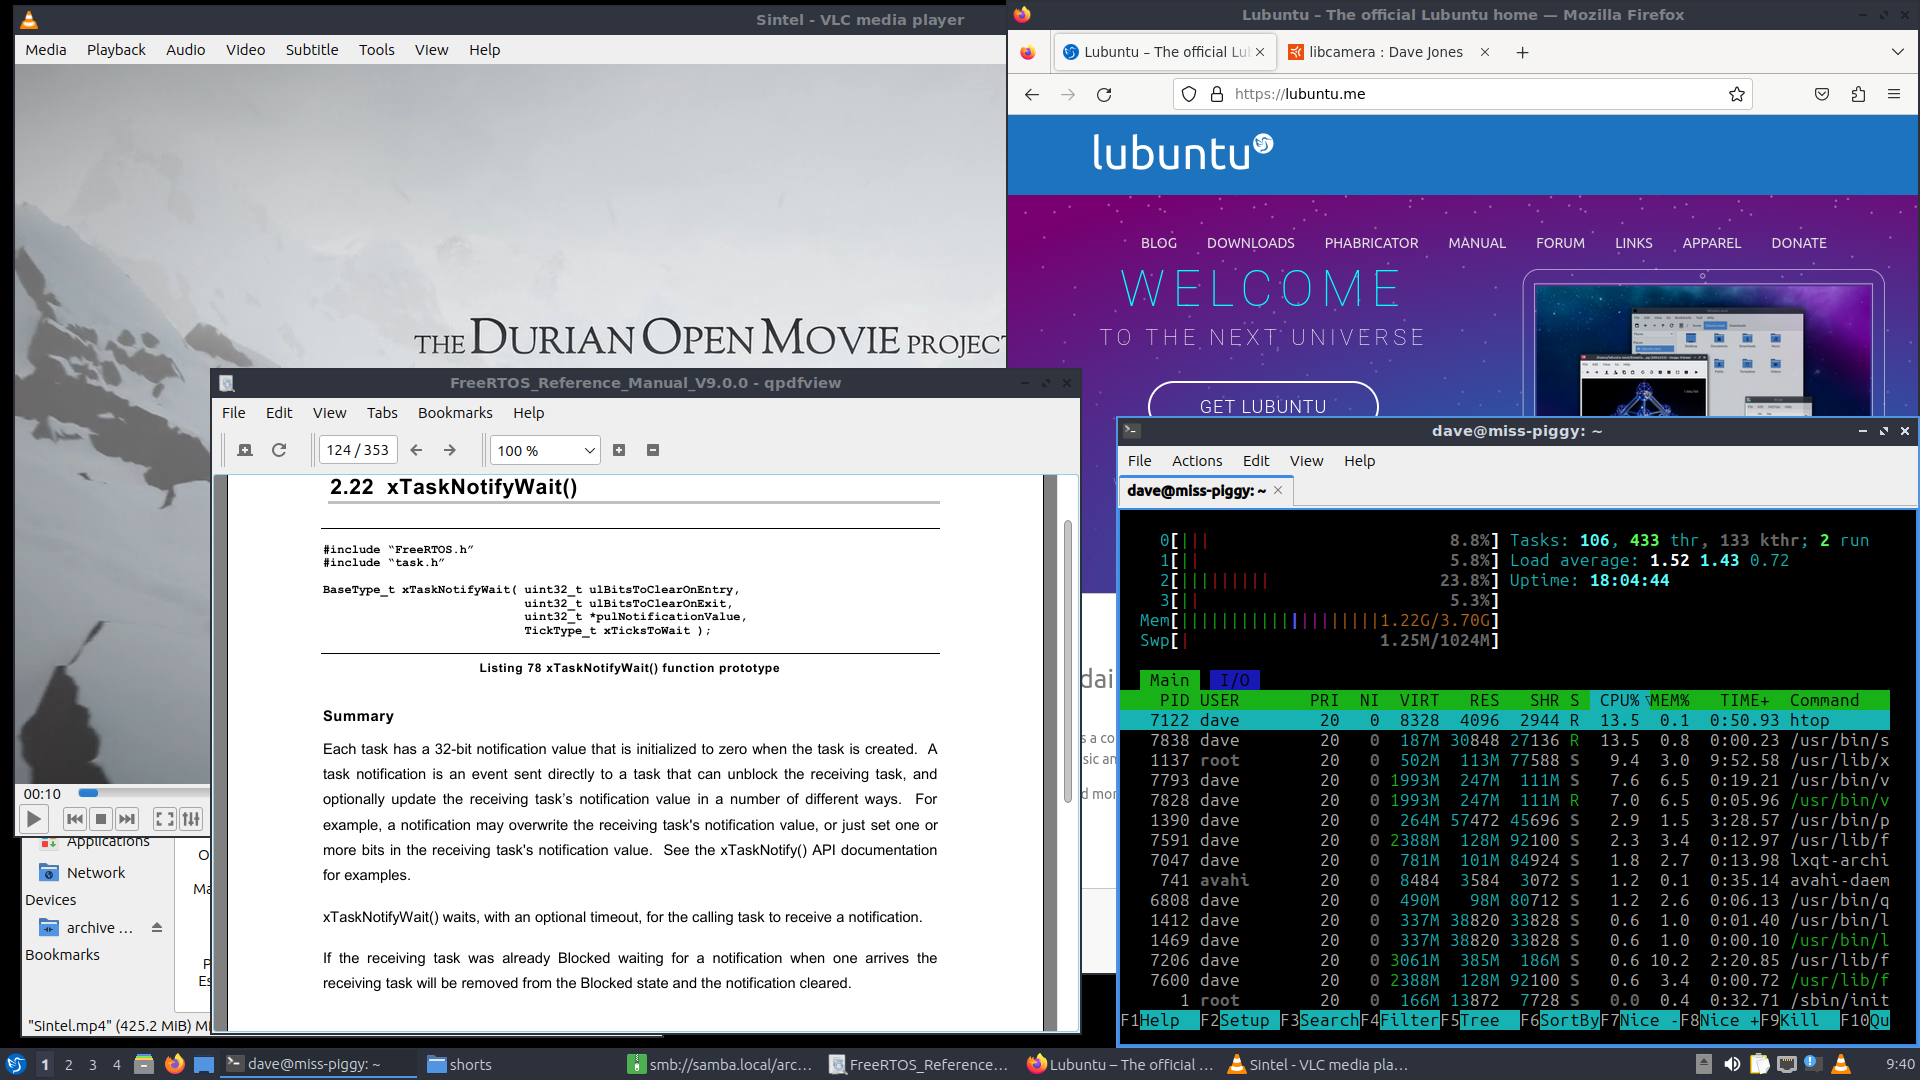The height and width of the screenshot is (1080, 1920).
Task: Open Firefox extensions icon
Action: pyautogui.click(x=1858, y=94)
